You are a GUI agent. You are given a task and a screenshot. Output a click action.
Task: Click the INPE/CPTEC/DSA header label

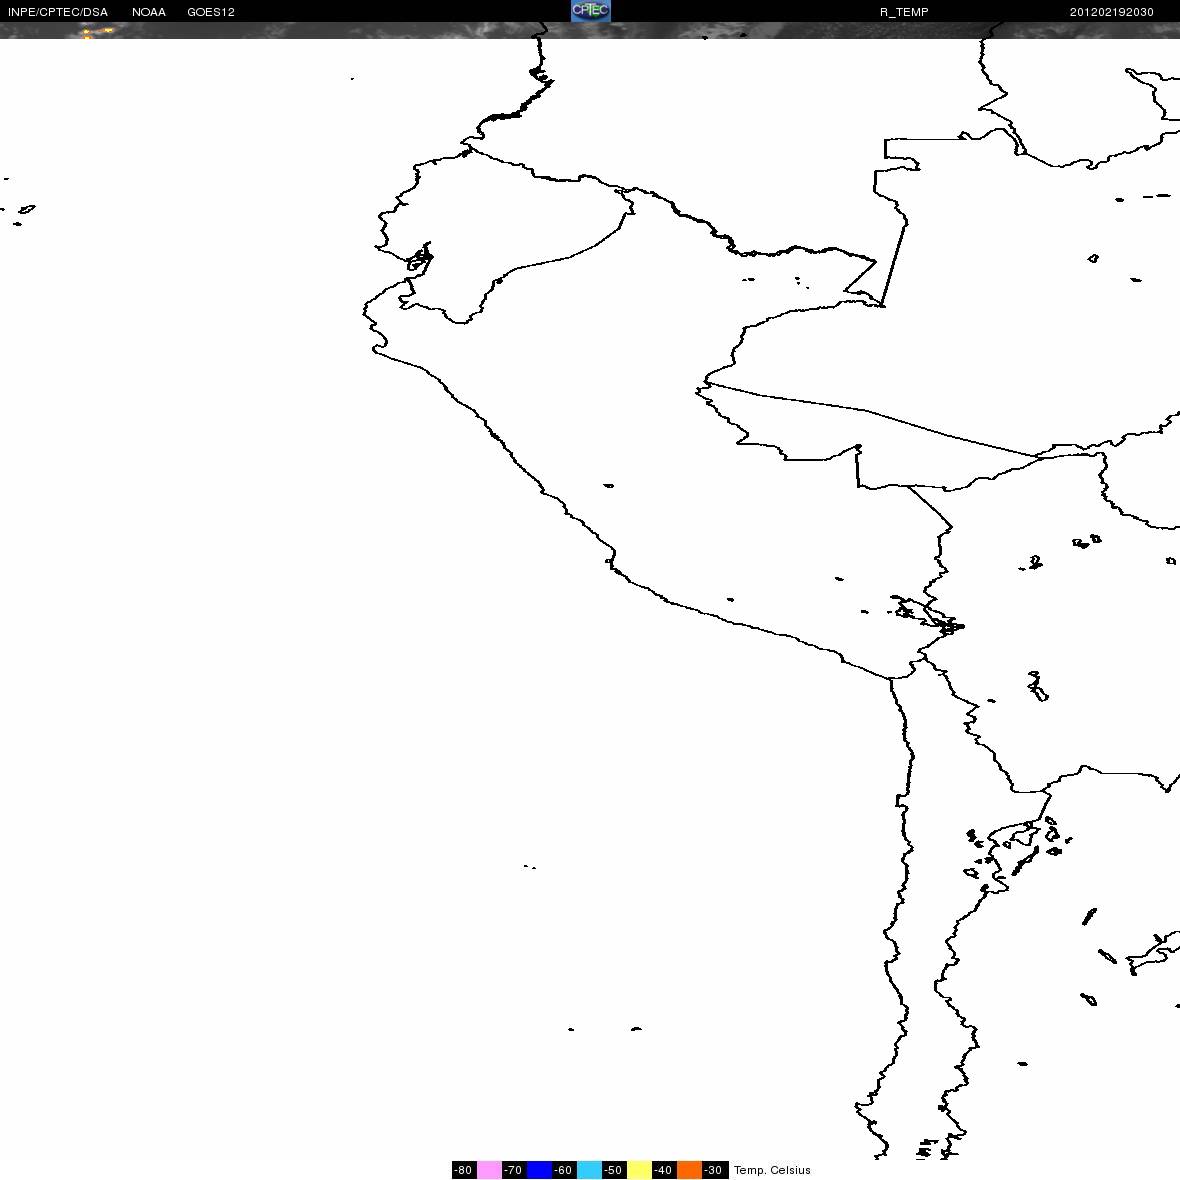coord(58,12)
